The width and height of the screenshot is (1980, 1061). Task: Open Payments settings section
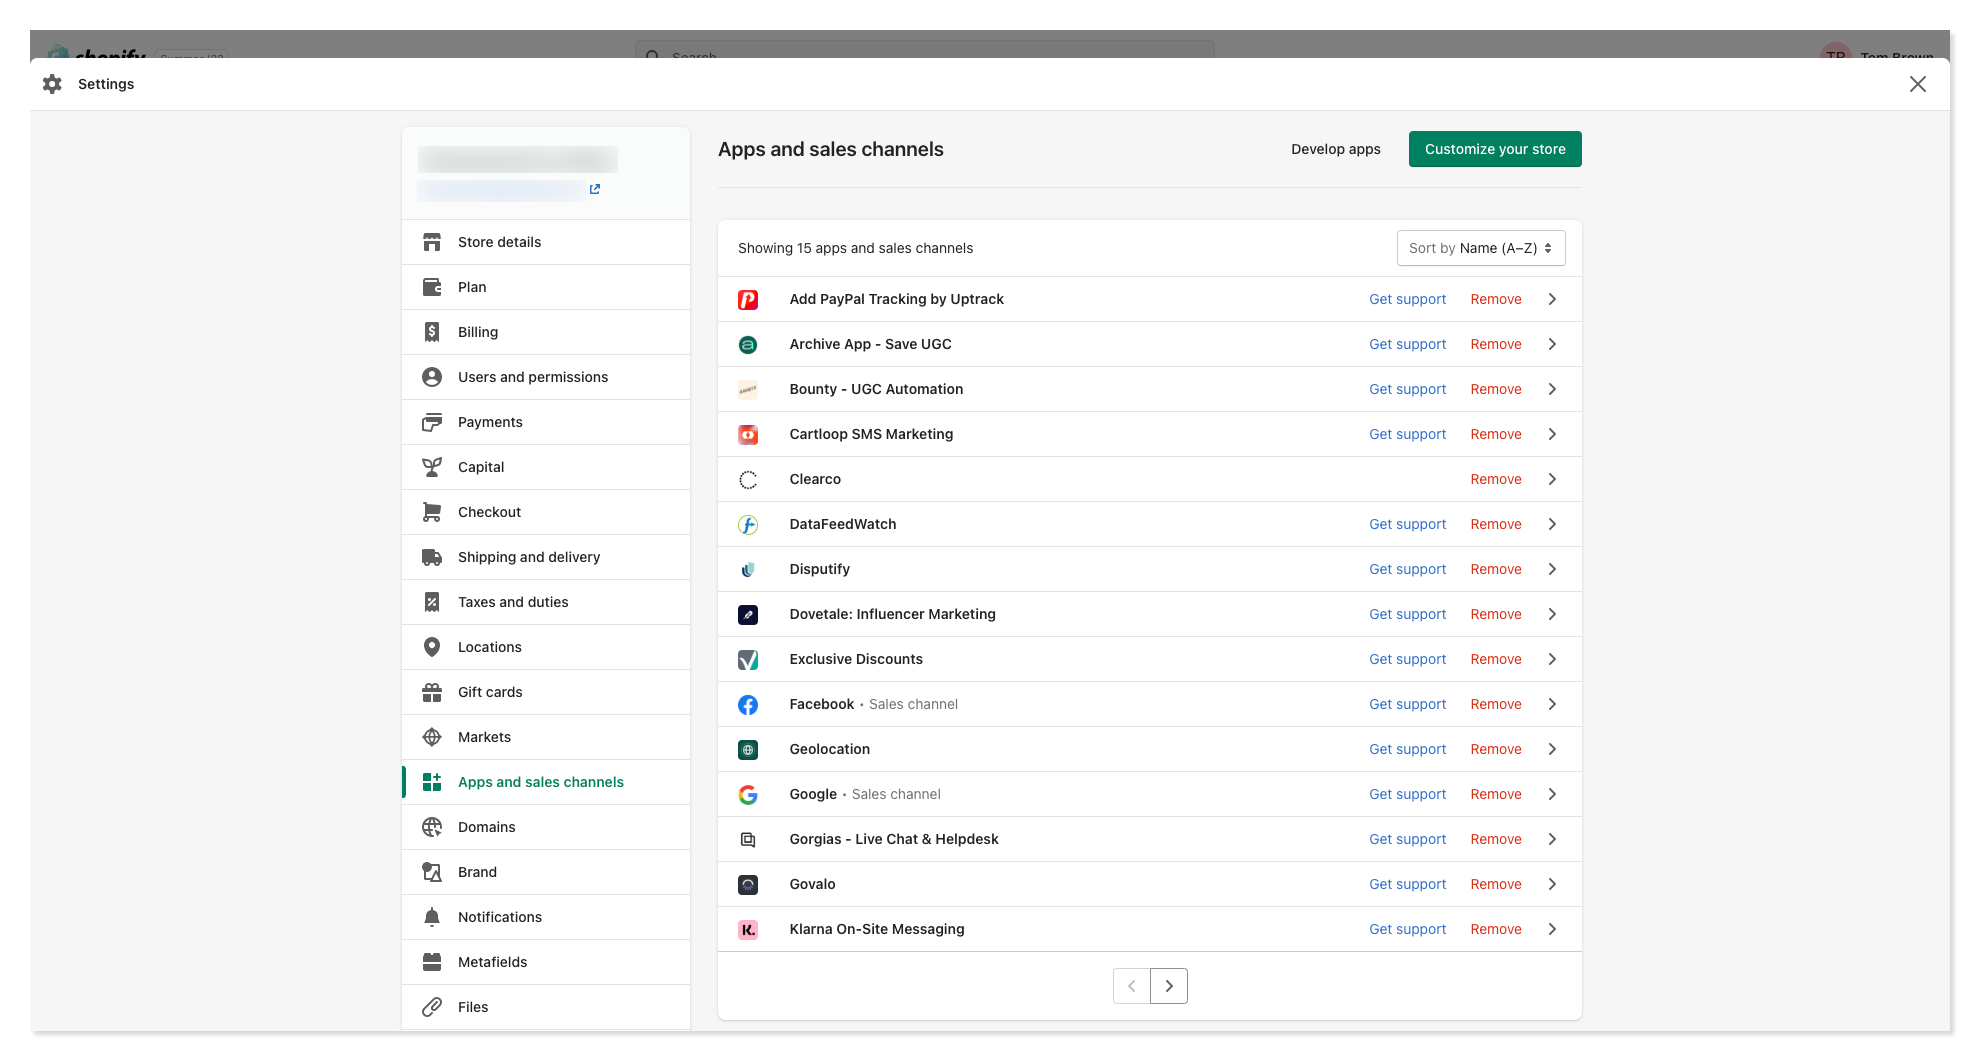pyautogui.click(x=546, y=422)
